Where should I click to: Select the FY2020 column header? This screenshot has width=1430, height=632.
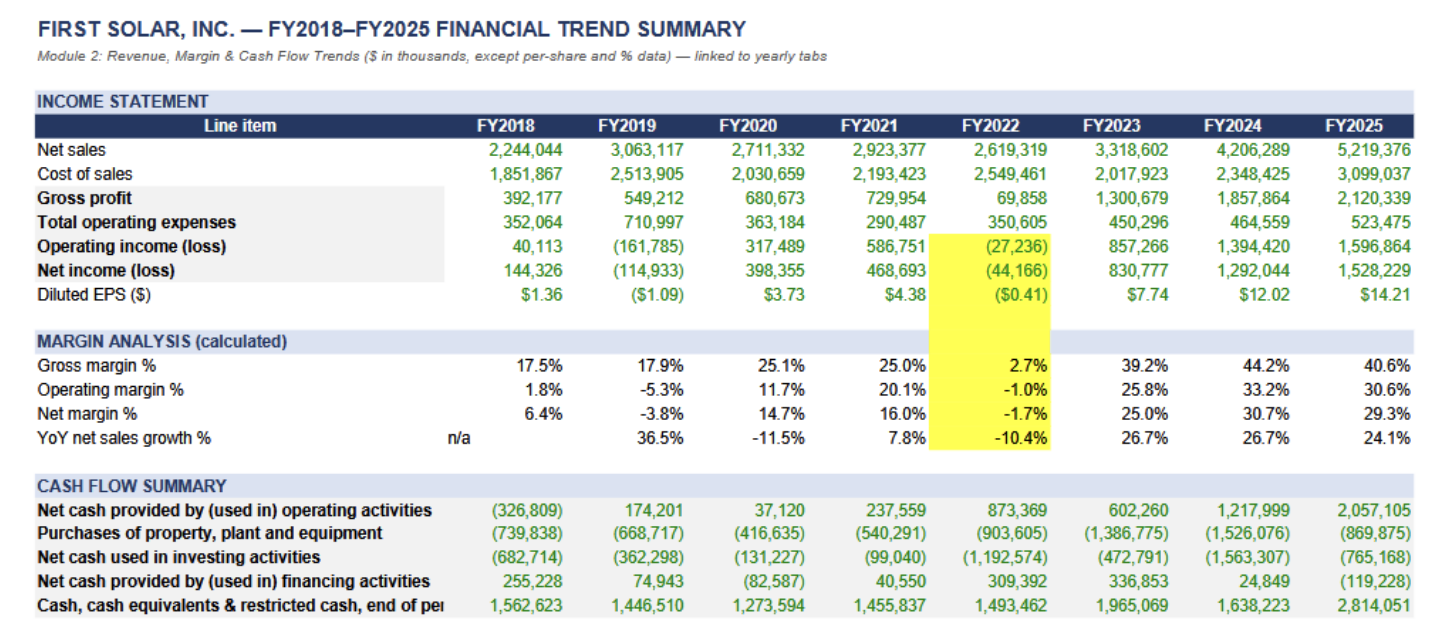coord(748,126)
